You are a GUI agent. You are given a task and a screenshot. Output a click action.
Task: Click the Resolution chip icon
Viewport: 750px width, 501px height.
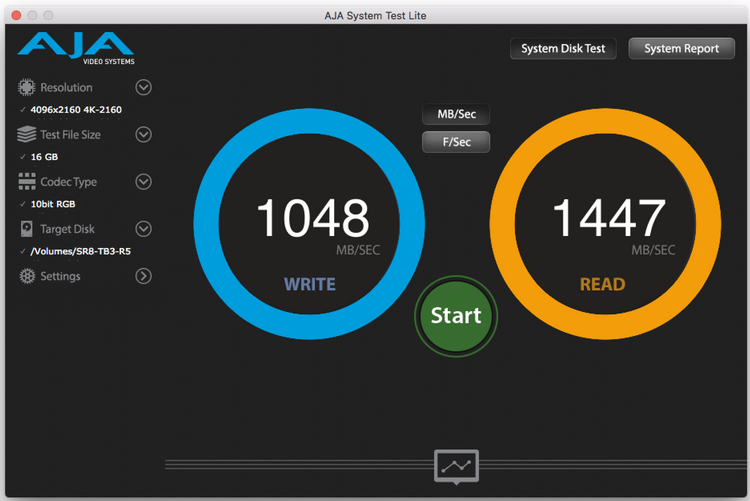26,88
